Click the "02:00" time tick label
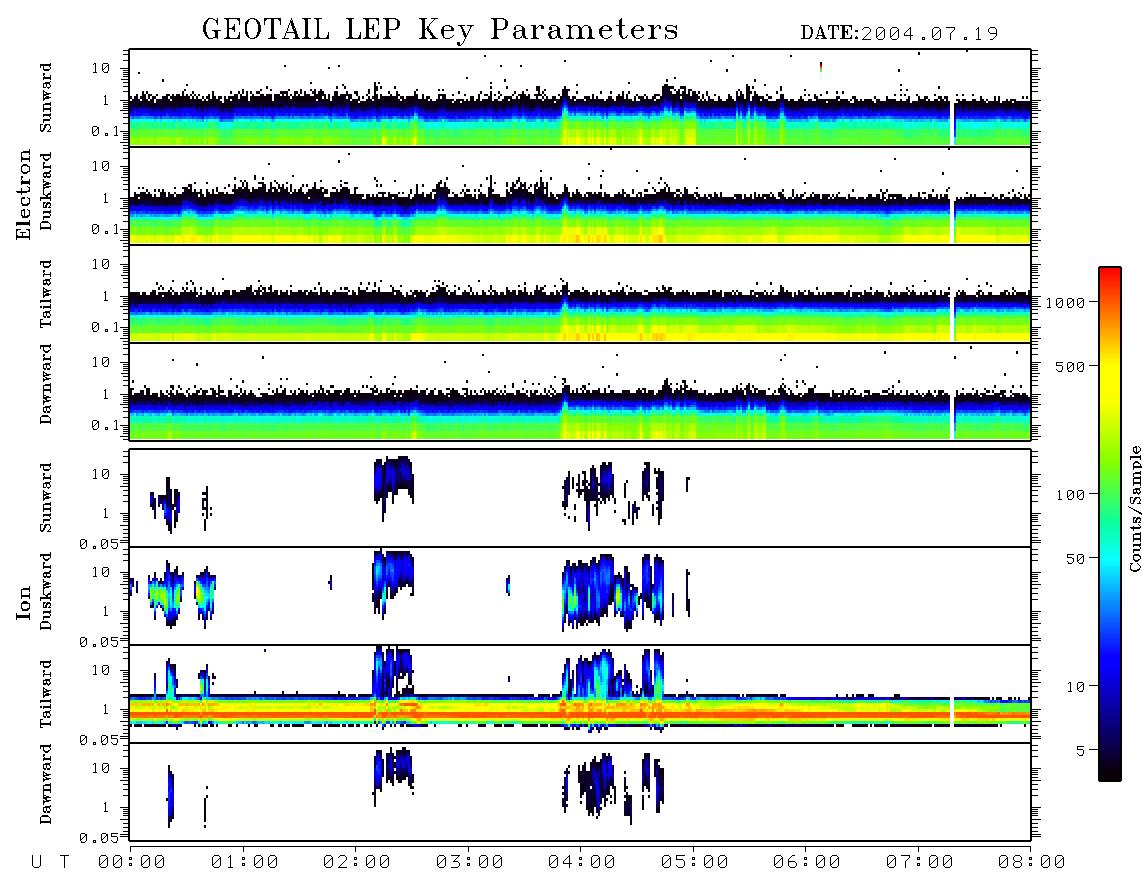The image size is (1142, 880). tap(357, 863)
